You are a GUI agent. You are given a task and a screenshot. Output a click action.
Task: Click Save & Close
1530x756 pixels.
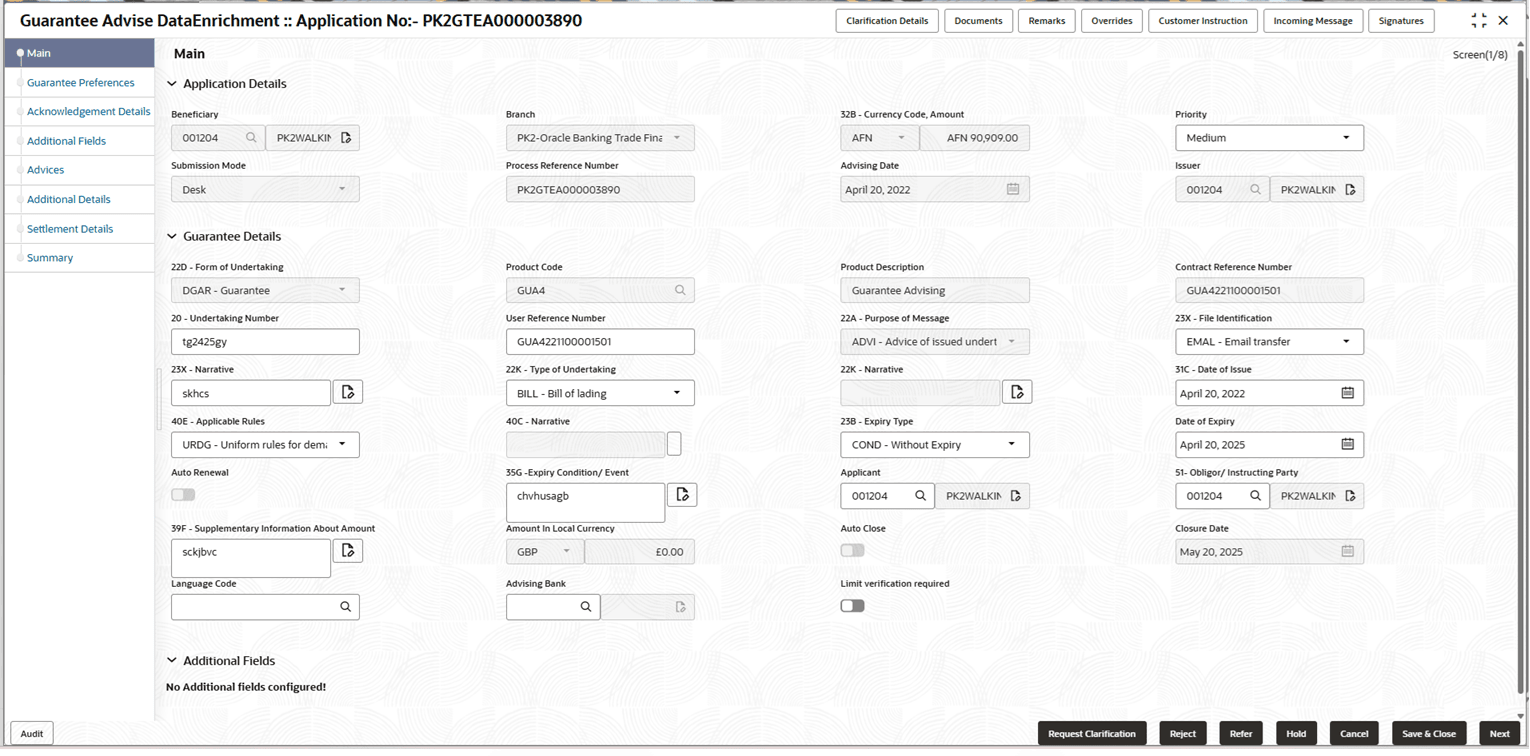(x=1429, y=733)
